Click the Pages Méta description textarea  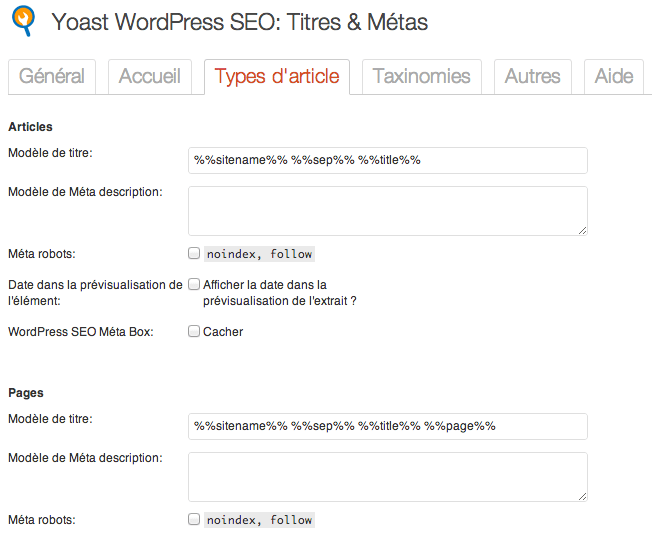click(x=388, y=477)
